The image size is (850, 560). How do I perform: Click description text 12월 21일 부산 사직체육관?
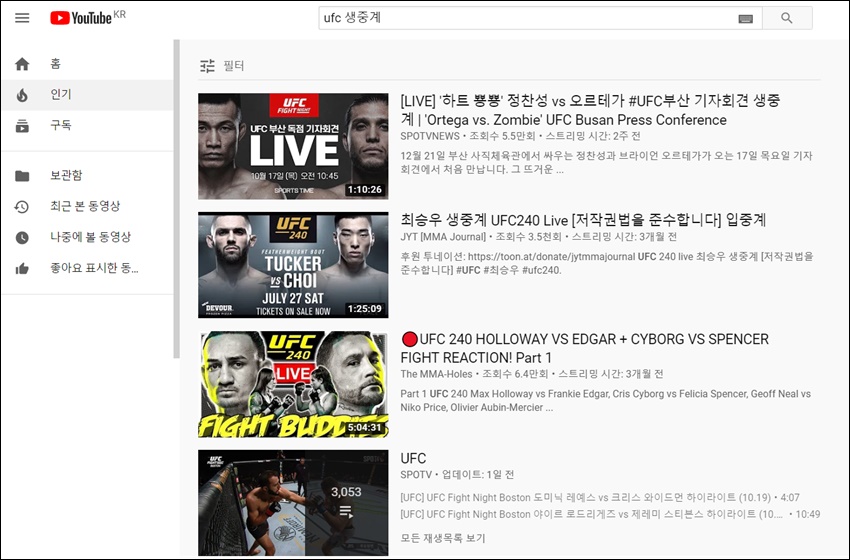[606, 163]
